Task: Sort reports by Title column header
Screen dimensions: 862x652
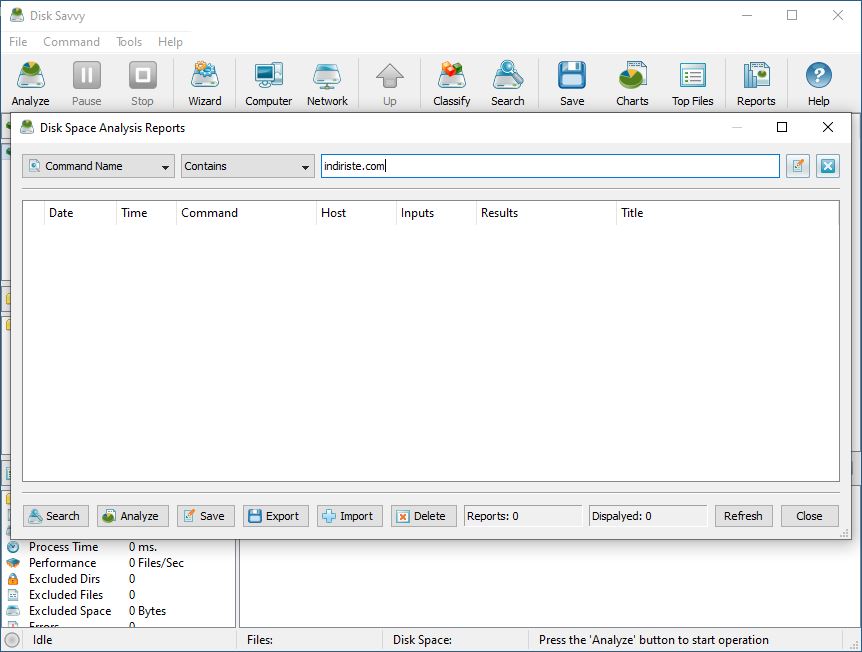Action: pos(728,213)
